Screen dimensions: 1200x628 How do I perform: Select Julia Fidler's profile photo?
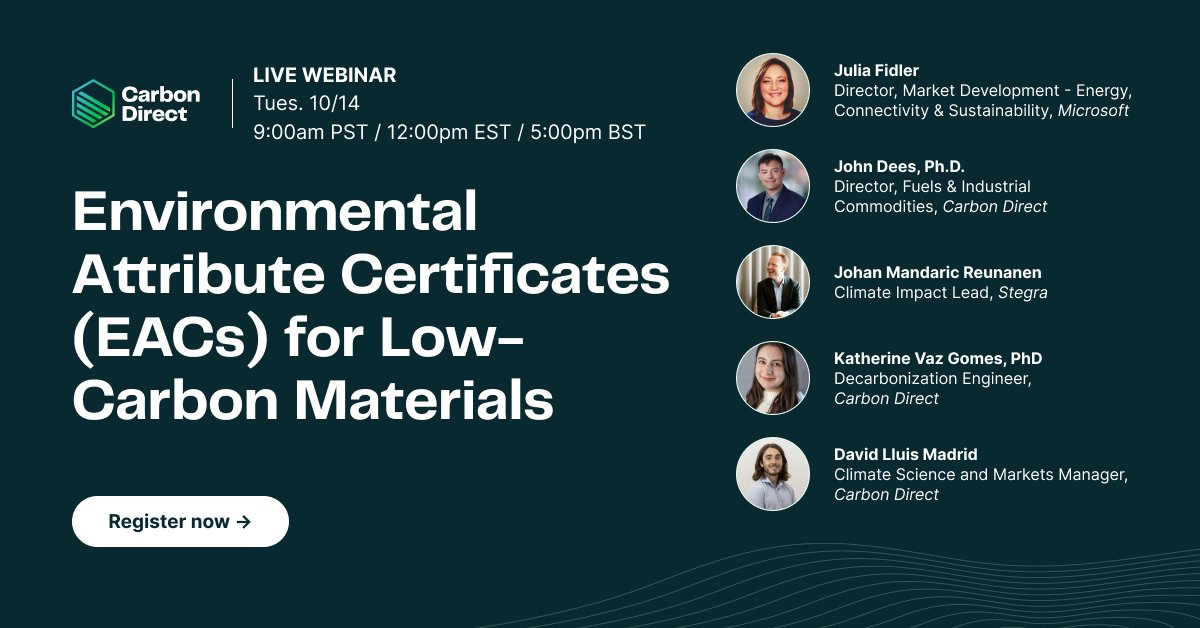click(x=773, y=89)
